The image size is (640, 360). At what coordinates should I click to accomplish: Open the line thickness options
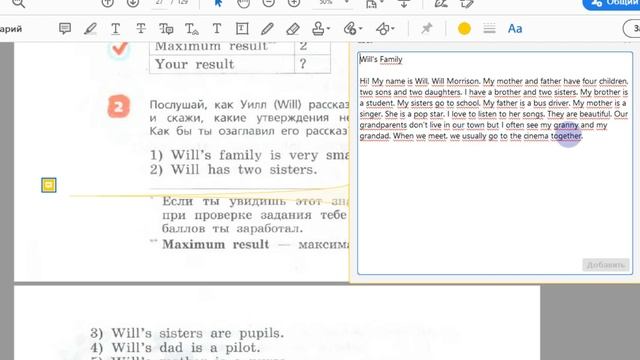point(489,29)
